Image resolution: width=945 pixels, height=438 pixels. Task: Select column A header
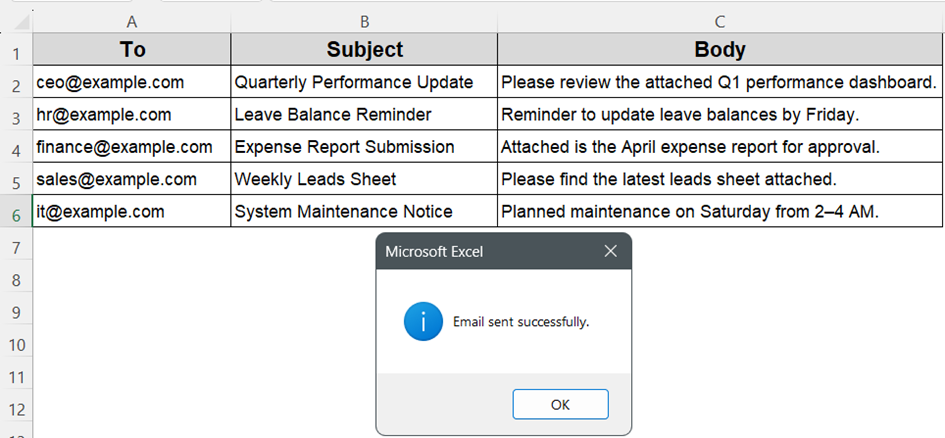131,22
